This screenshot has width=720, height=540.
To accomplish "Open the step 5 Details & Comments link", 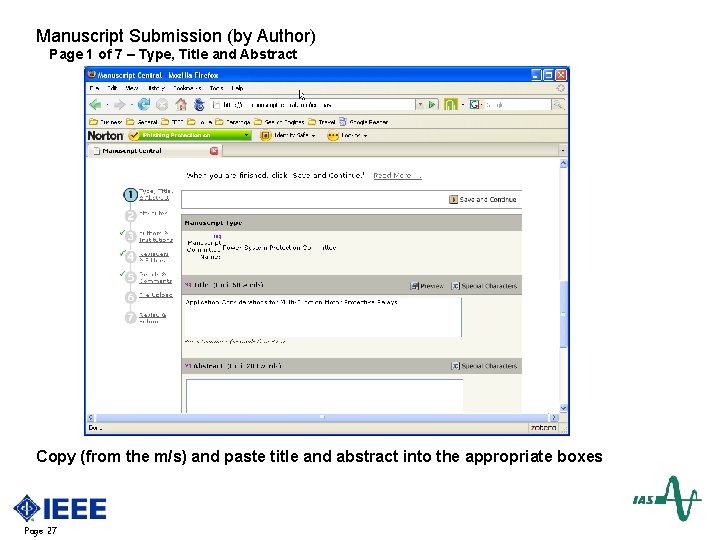I will [x=156, y=277].
